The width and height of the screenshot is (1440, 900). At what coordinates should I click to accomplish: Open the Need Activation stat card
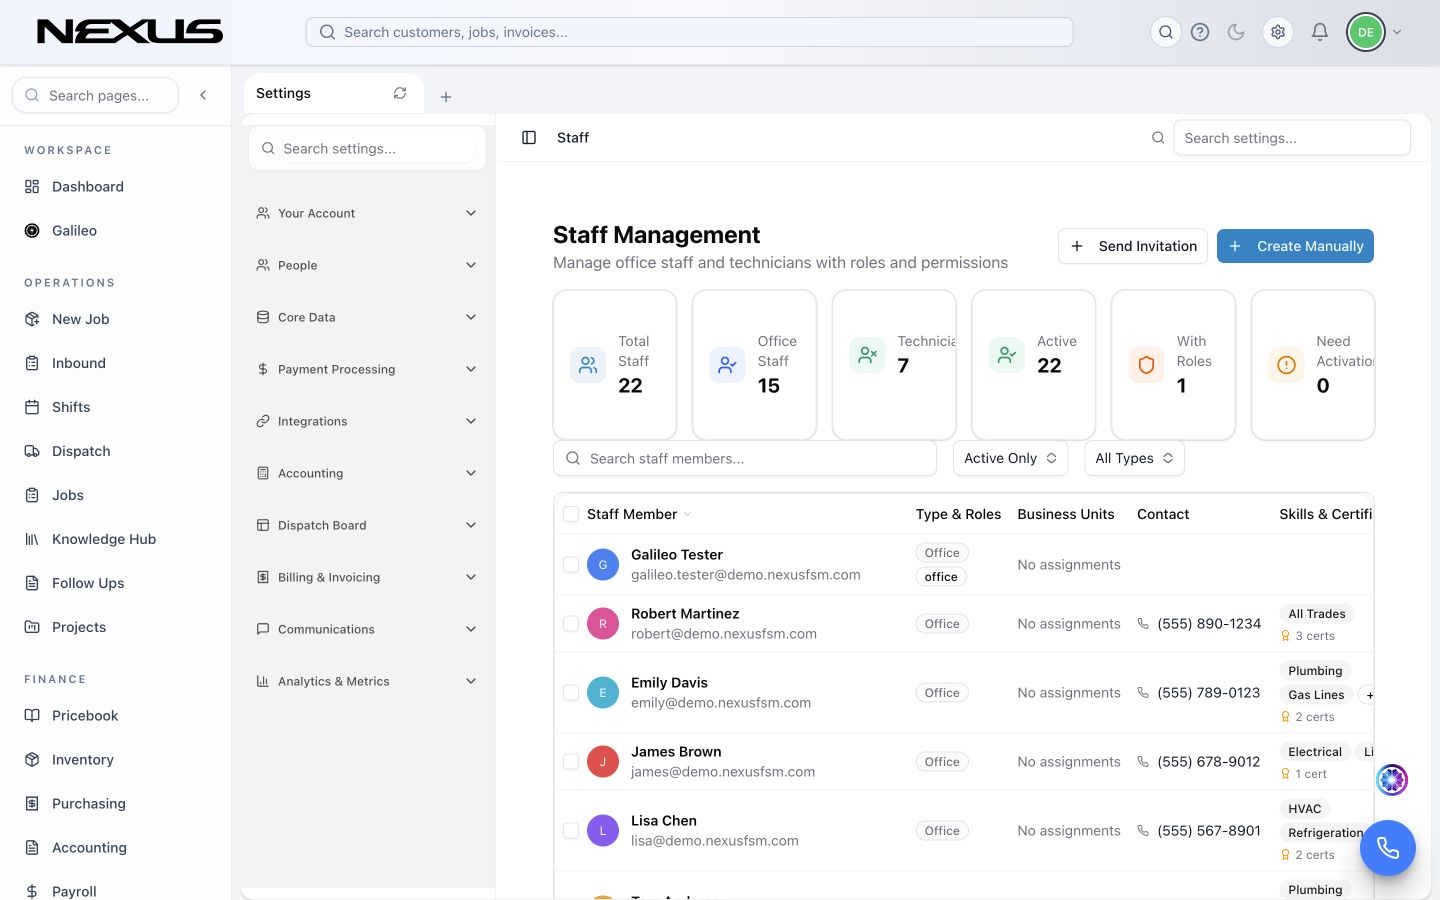(1313, 365)
